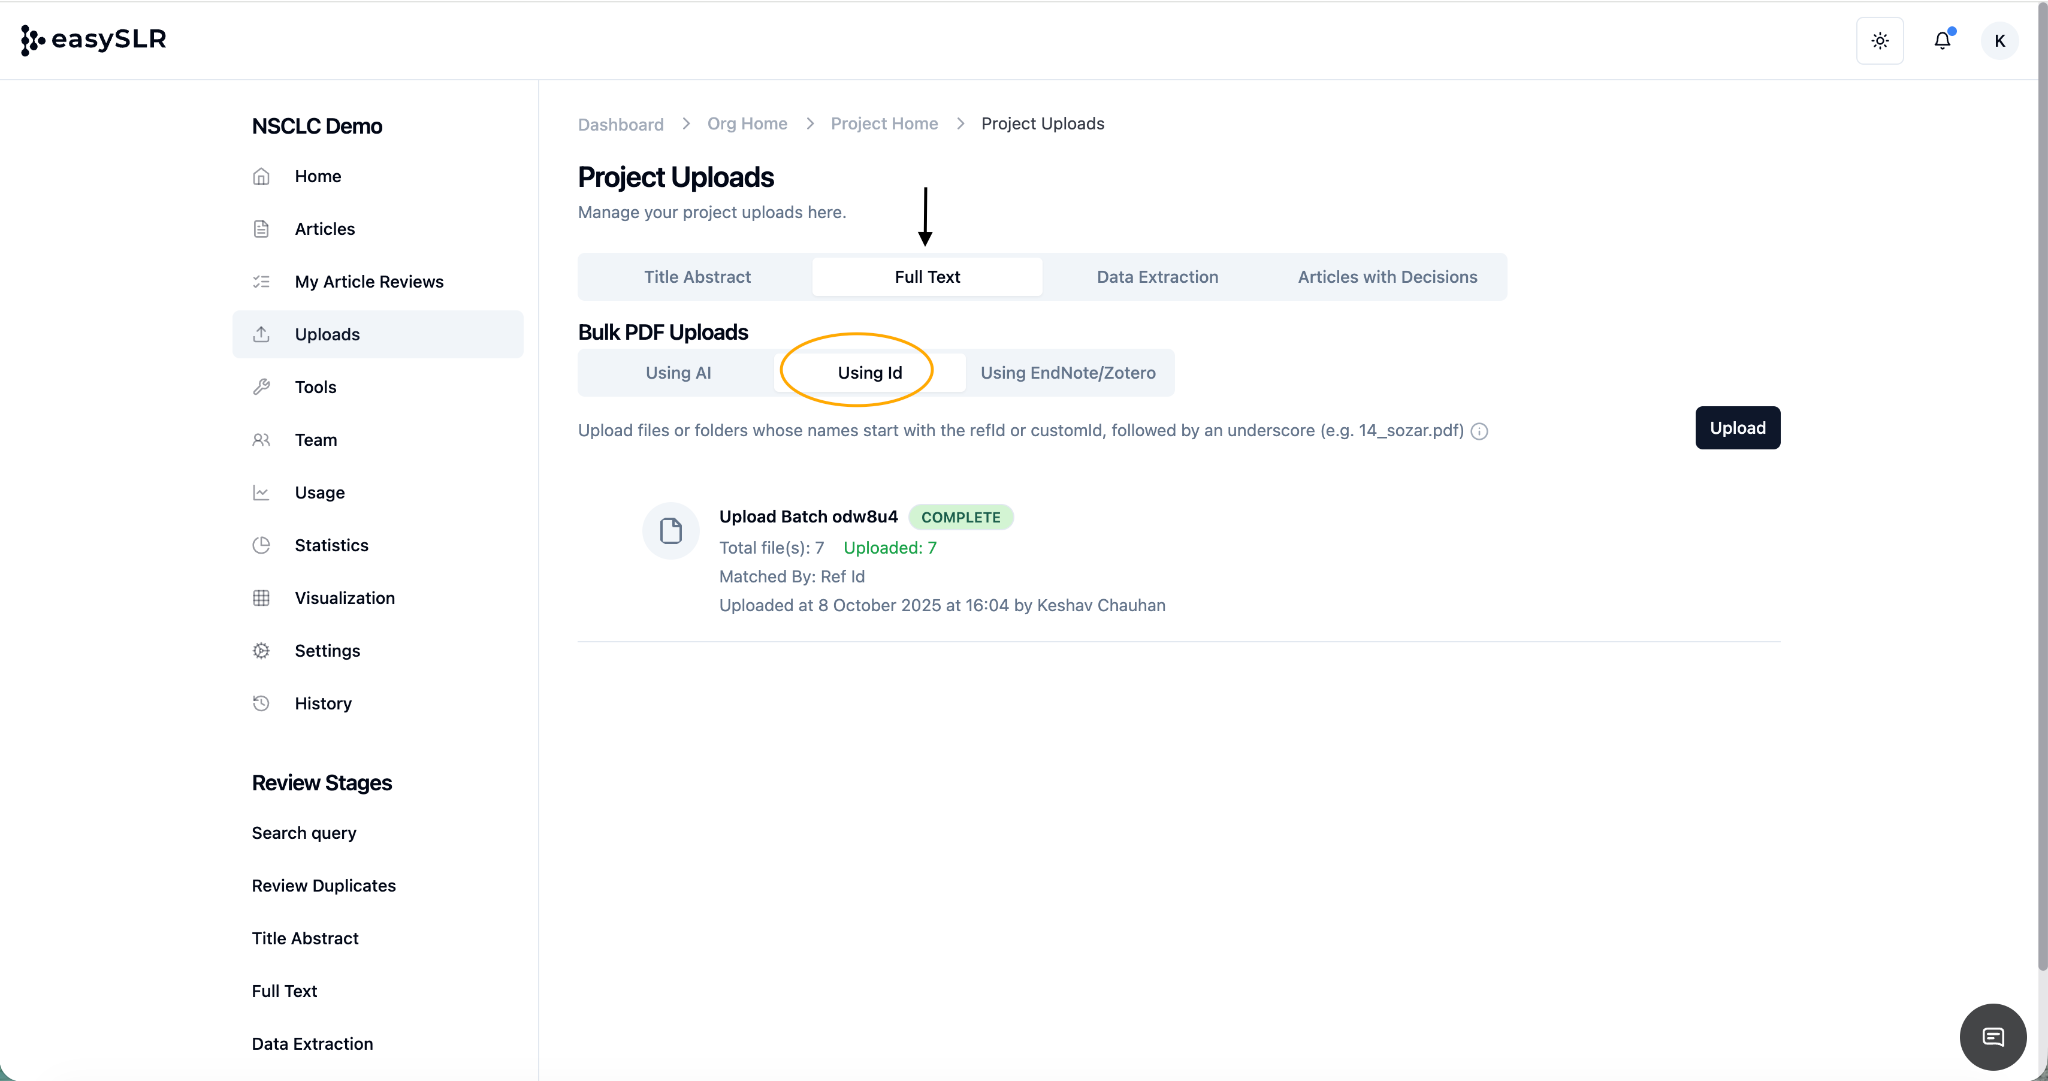This screenshot has width=2048, height=1081.
Task: Select the Using AI upload option
Action: pyautogui.click(x=678, y=373)
